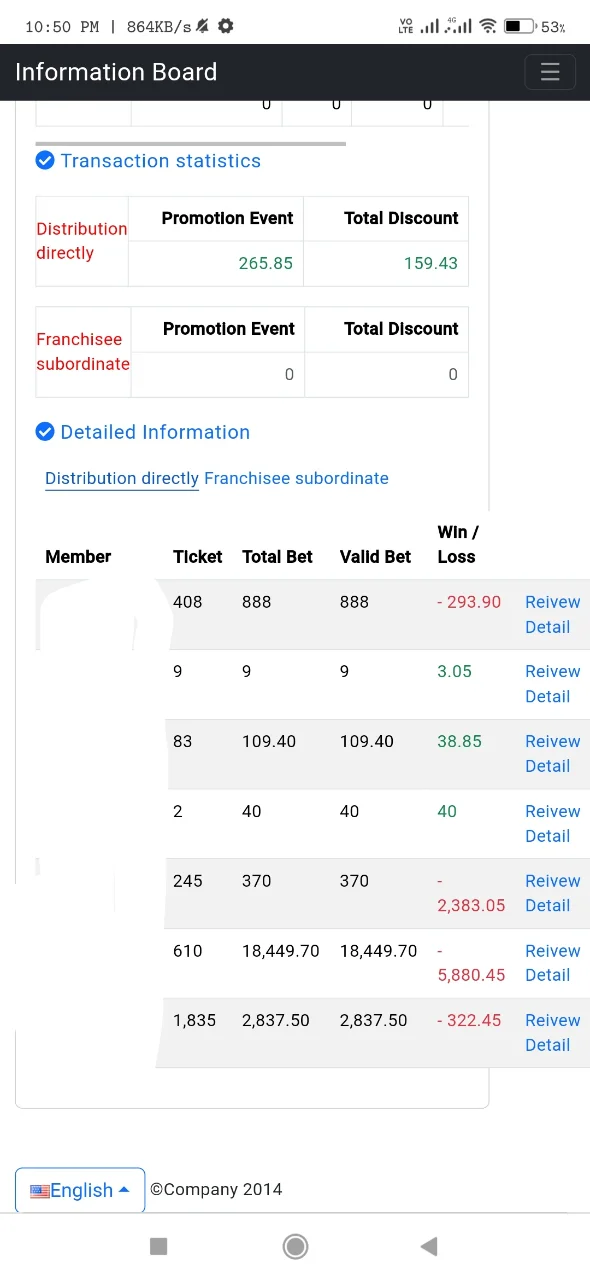This screenshot has height=1280, width=590.
Task: Click the Detailed Information check icon
Action: (x=45, y=432)
